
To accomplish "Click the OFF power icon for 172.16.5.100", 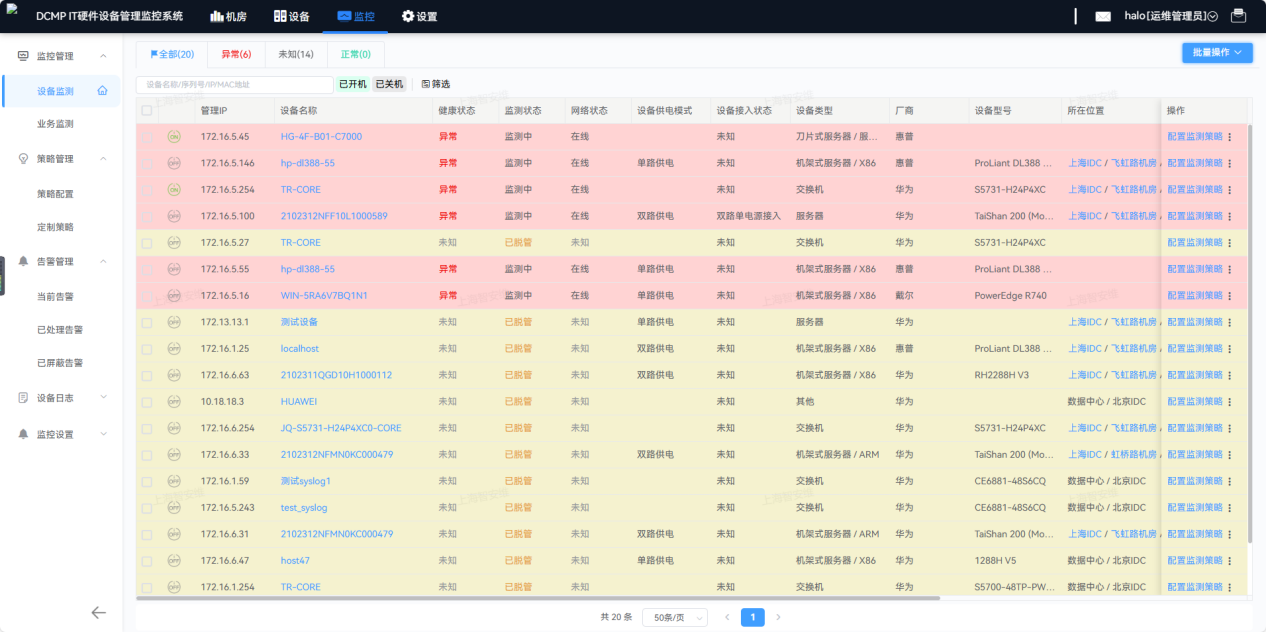I will [174, 216].
